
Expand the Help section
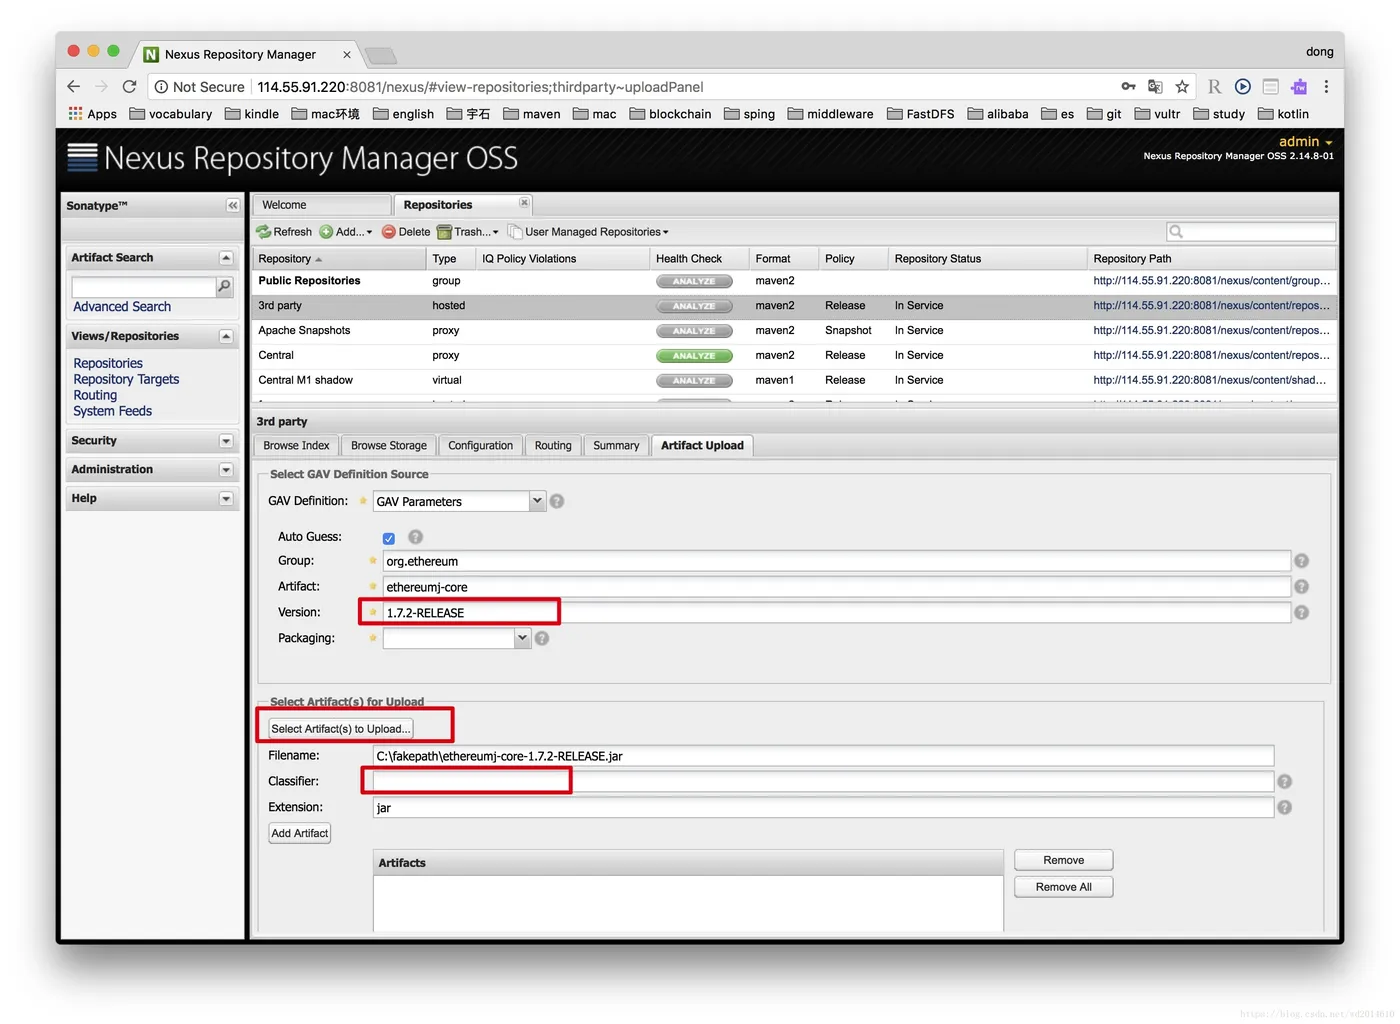click(x=226, y=498)
